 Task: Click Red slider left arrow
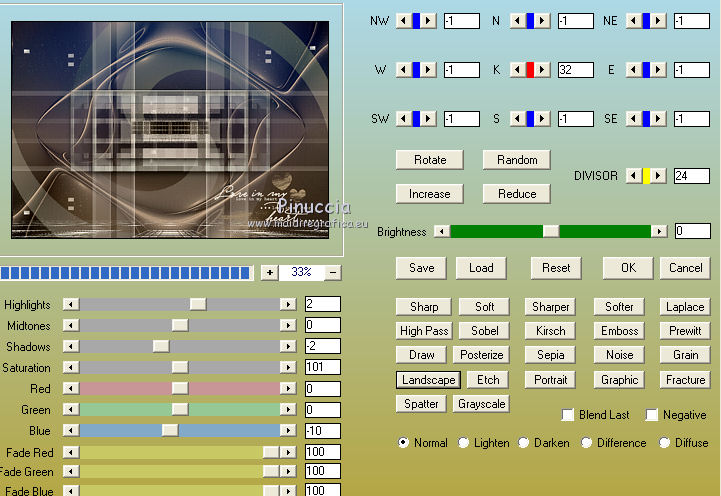tap(71, 388)
